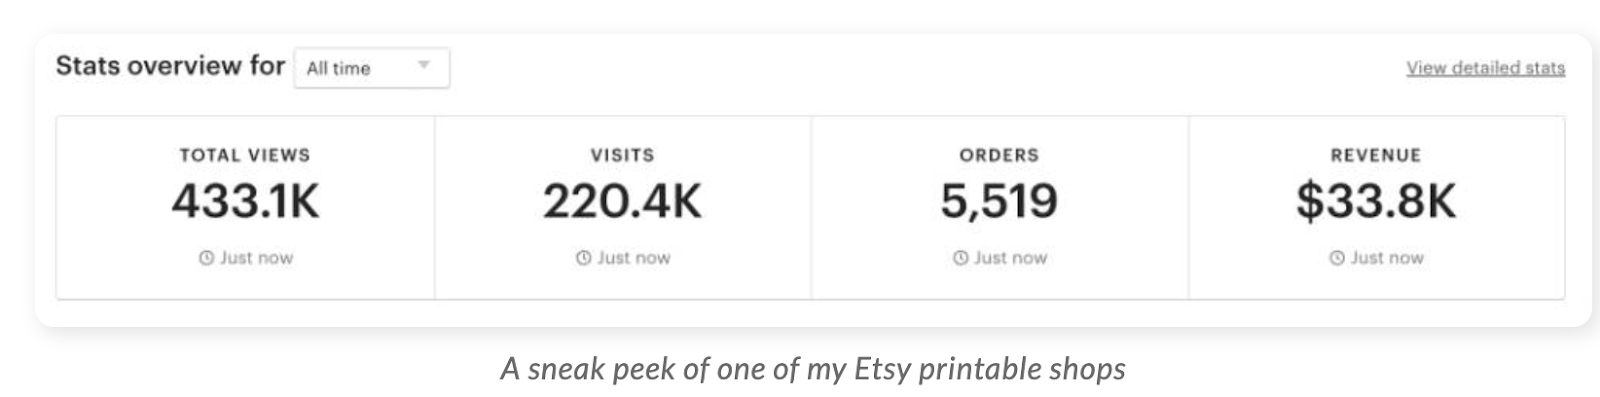Select the Revenue stat card
1600x397 pixels.
coord(1377,207)
